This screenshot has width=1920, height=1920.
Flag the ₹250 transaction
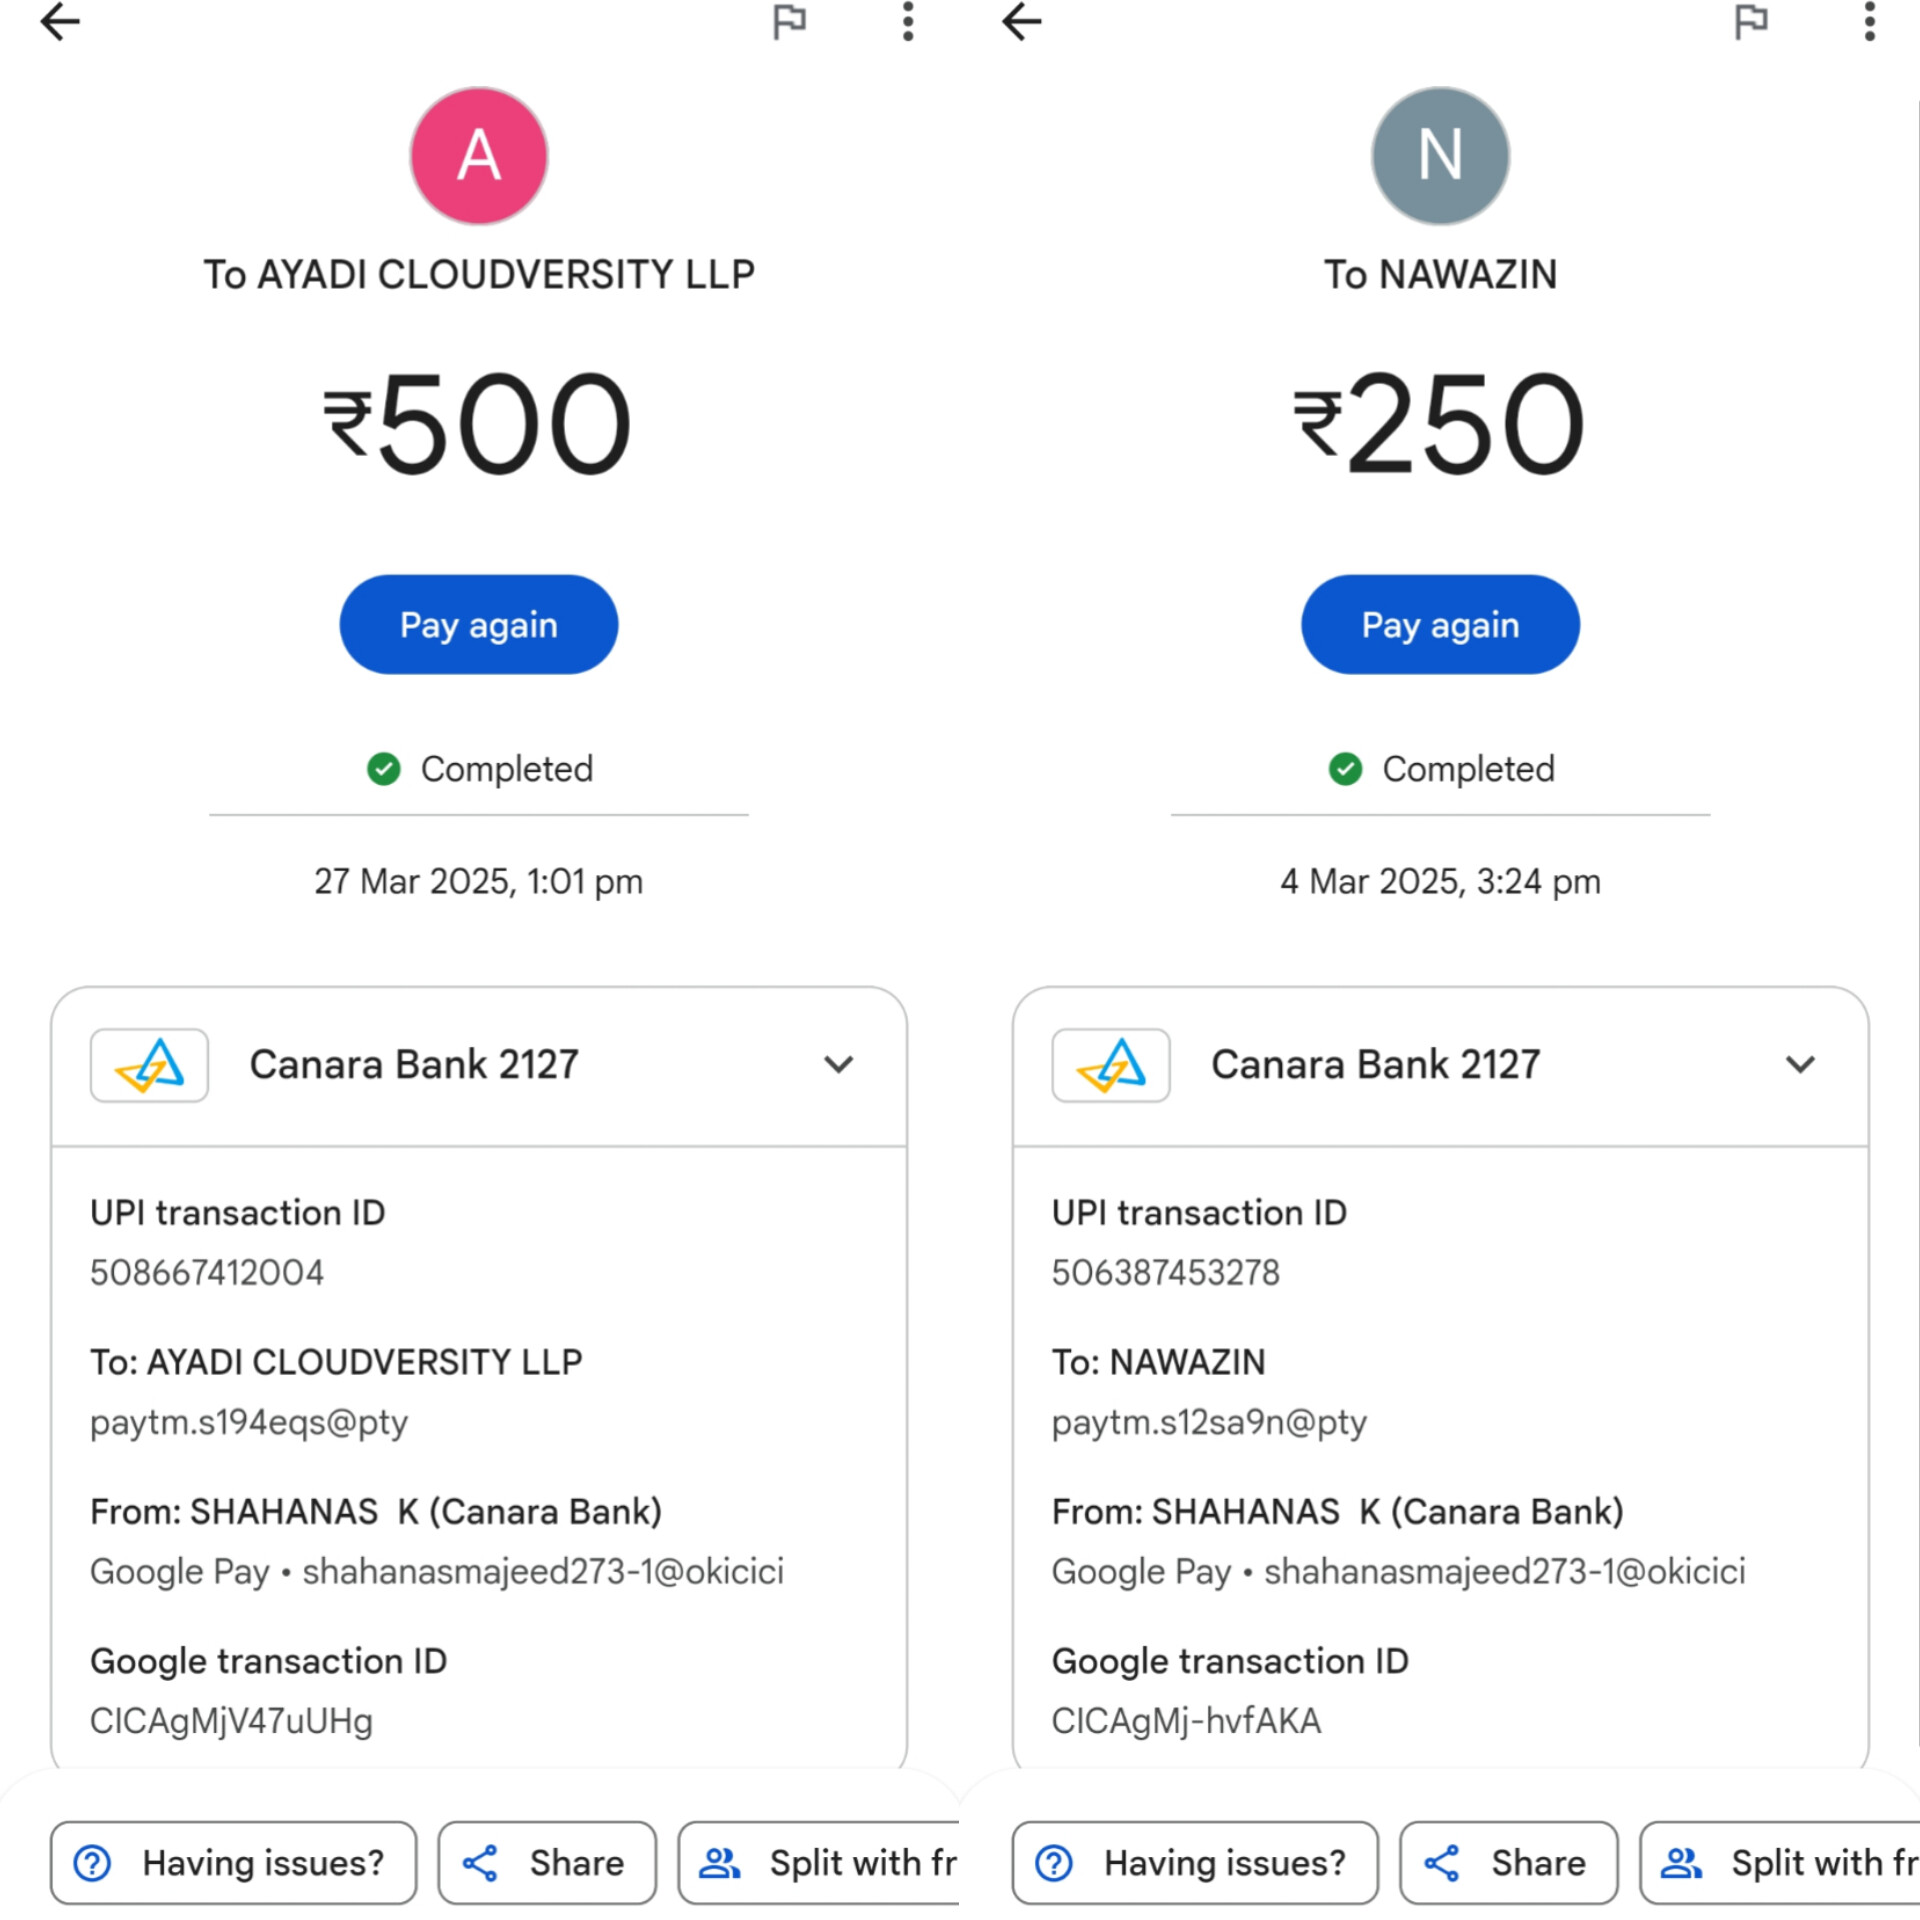click(x=1750, y=22)
